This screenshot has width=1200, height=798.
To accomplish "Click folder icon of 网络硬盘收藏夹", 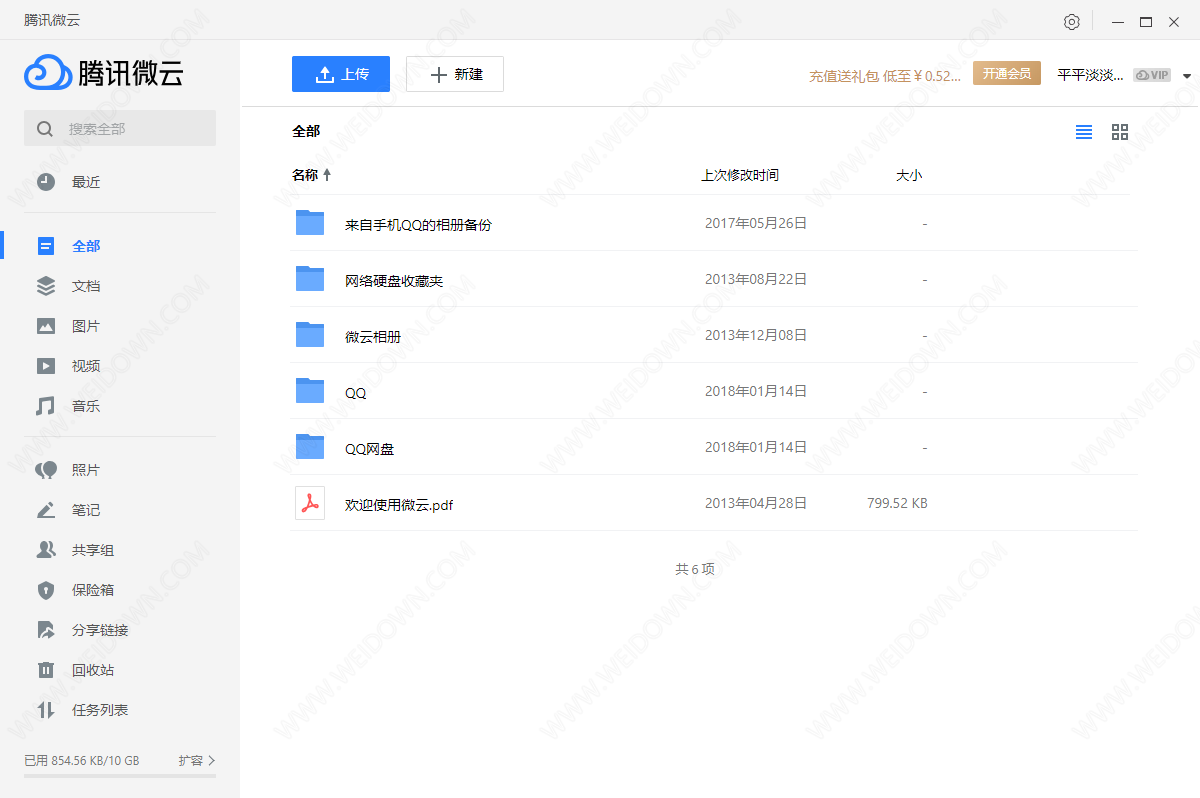I will [x=310, y=278].
